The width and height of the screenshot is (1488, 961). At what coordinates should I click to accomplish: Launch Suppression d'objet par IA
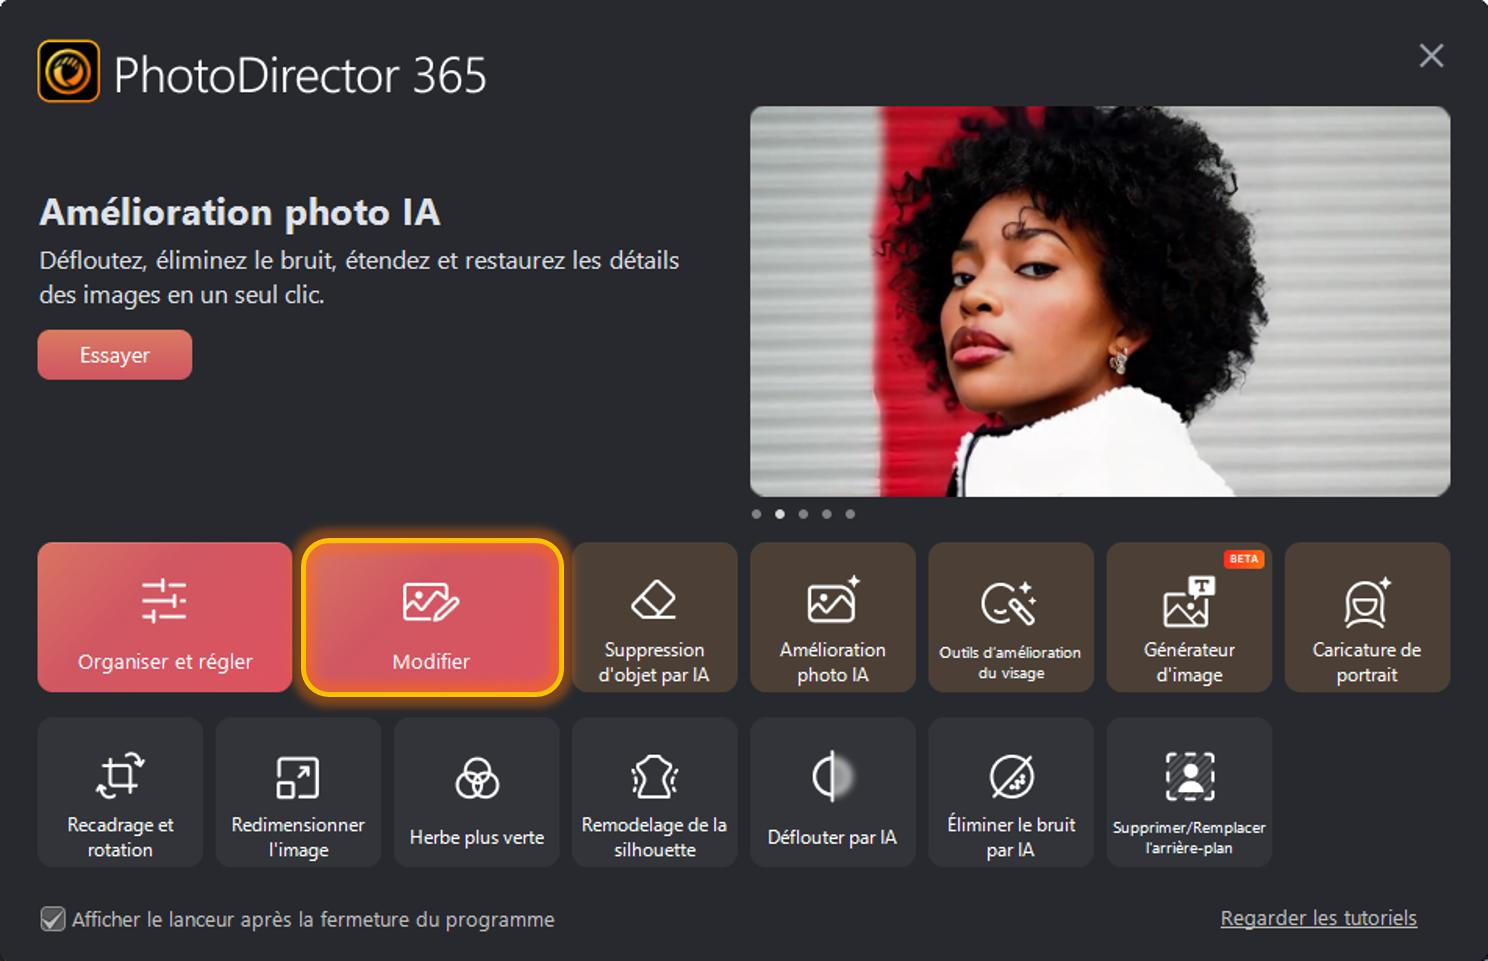654,618
